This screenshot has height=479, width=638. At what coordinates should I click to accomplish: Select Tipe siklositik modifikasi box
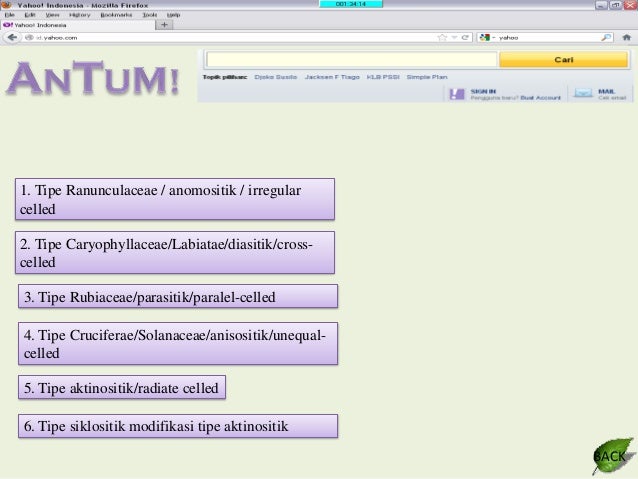(x=178, y=426)
